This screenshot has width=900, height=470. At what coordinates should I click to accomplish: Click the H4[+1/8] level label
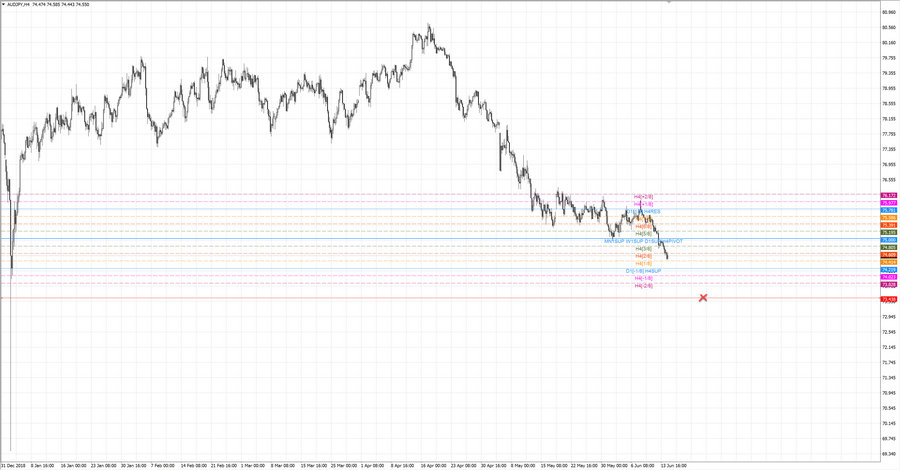pyautogui.click(x=643, y=204)
